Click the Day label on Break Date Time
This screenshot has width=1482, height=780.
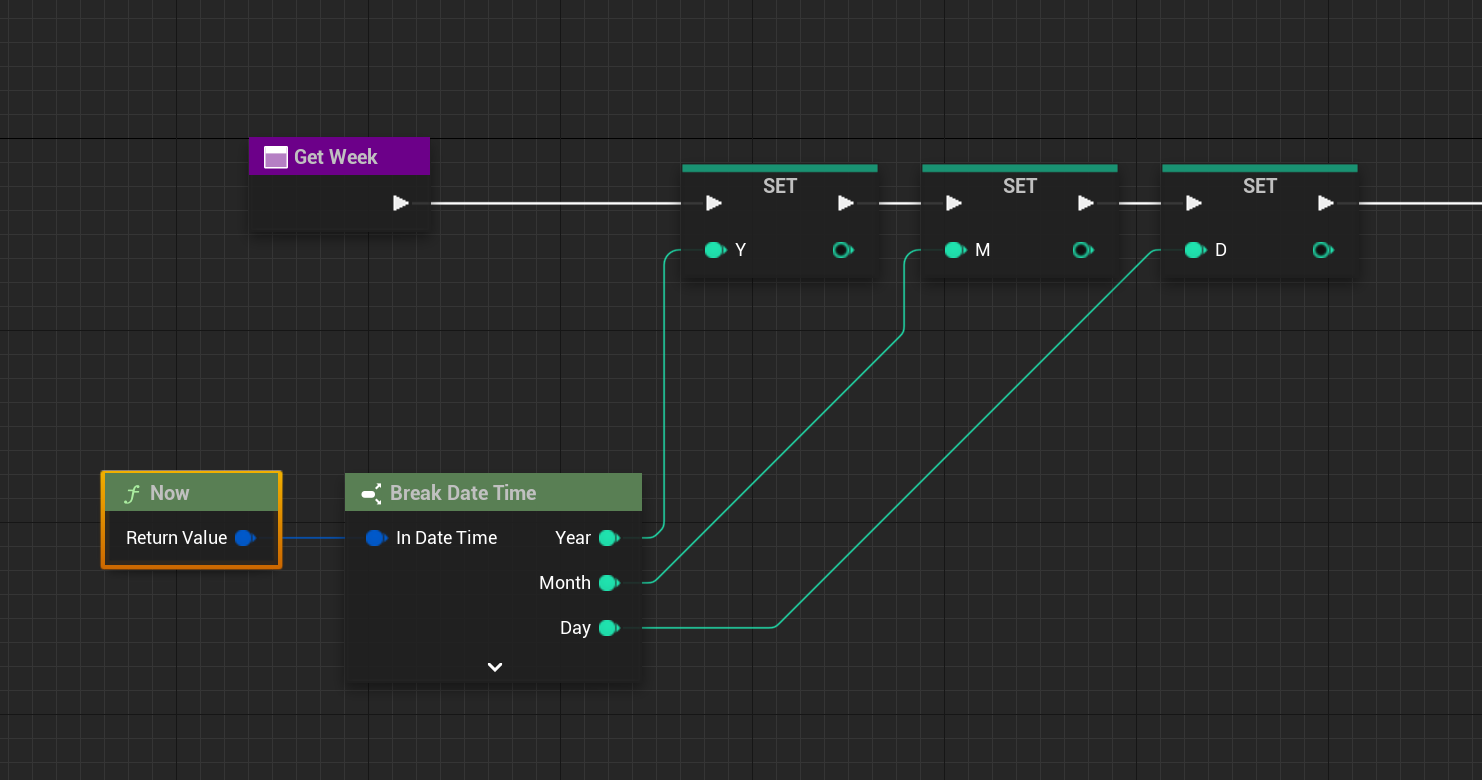tap(575, 628)
